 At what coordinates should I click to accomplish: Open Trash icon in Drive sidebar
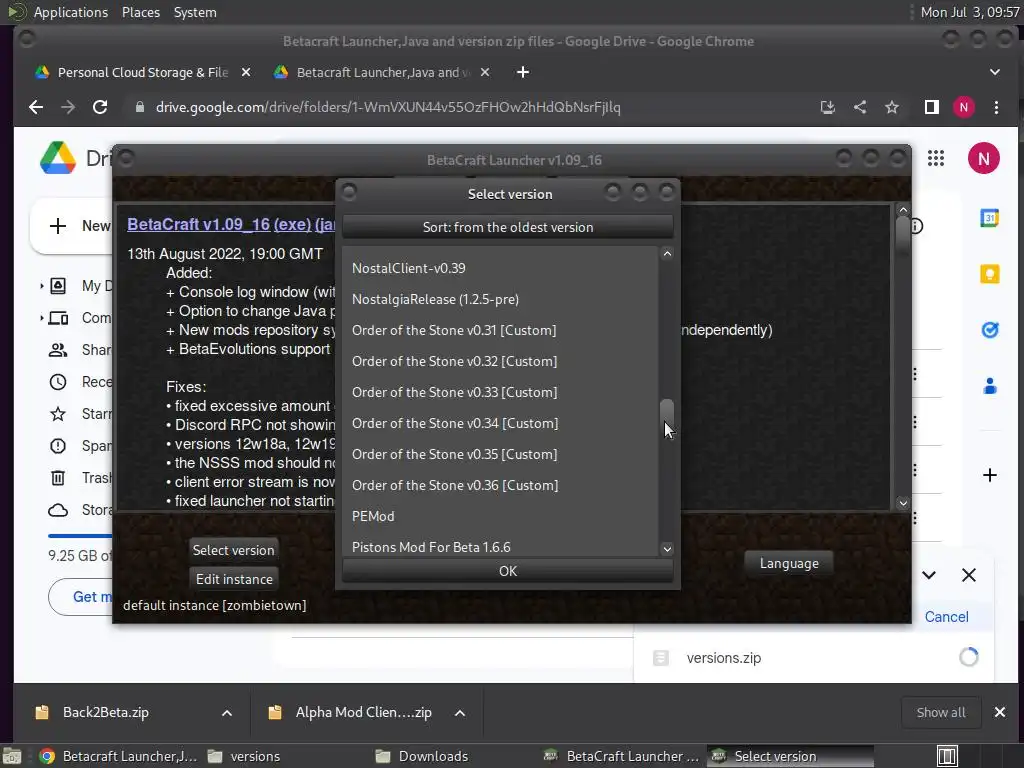point(58,478)
